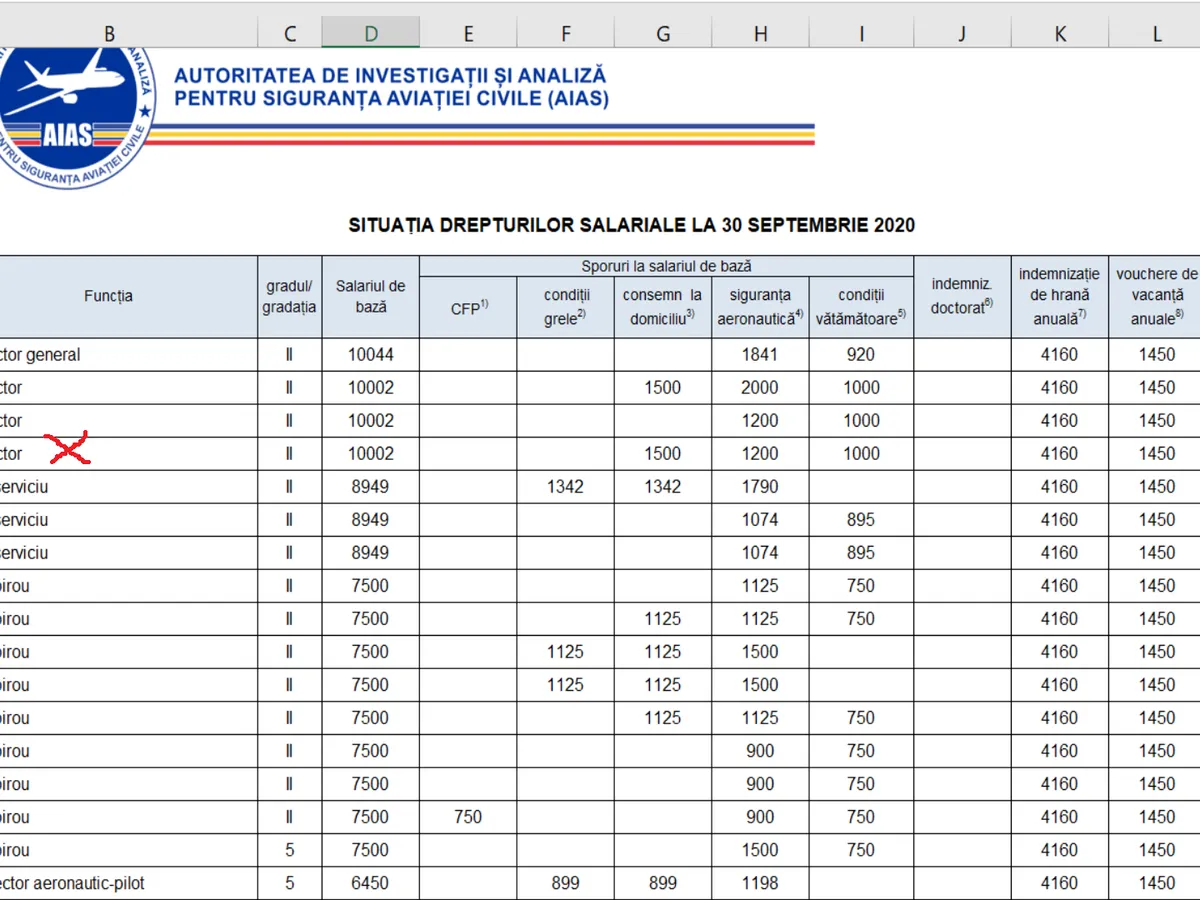
Task: Click the 'Funcția' table header cell
Action: 109,296
